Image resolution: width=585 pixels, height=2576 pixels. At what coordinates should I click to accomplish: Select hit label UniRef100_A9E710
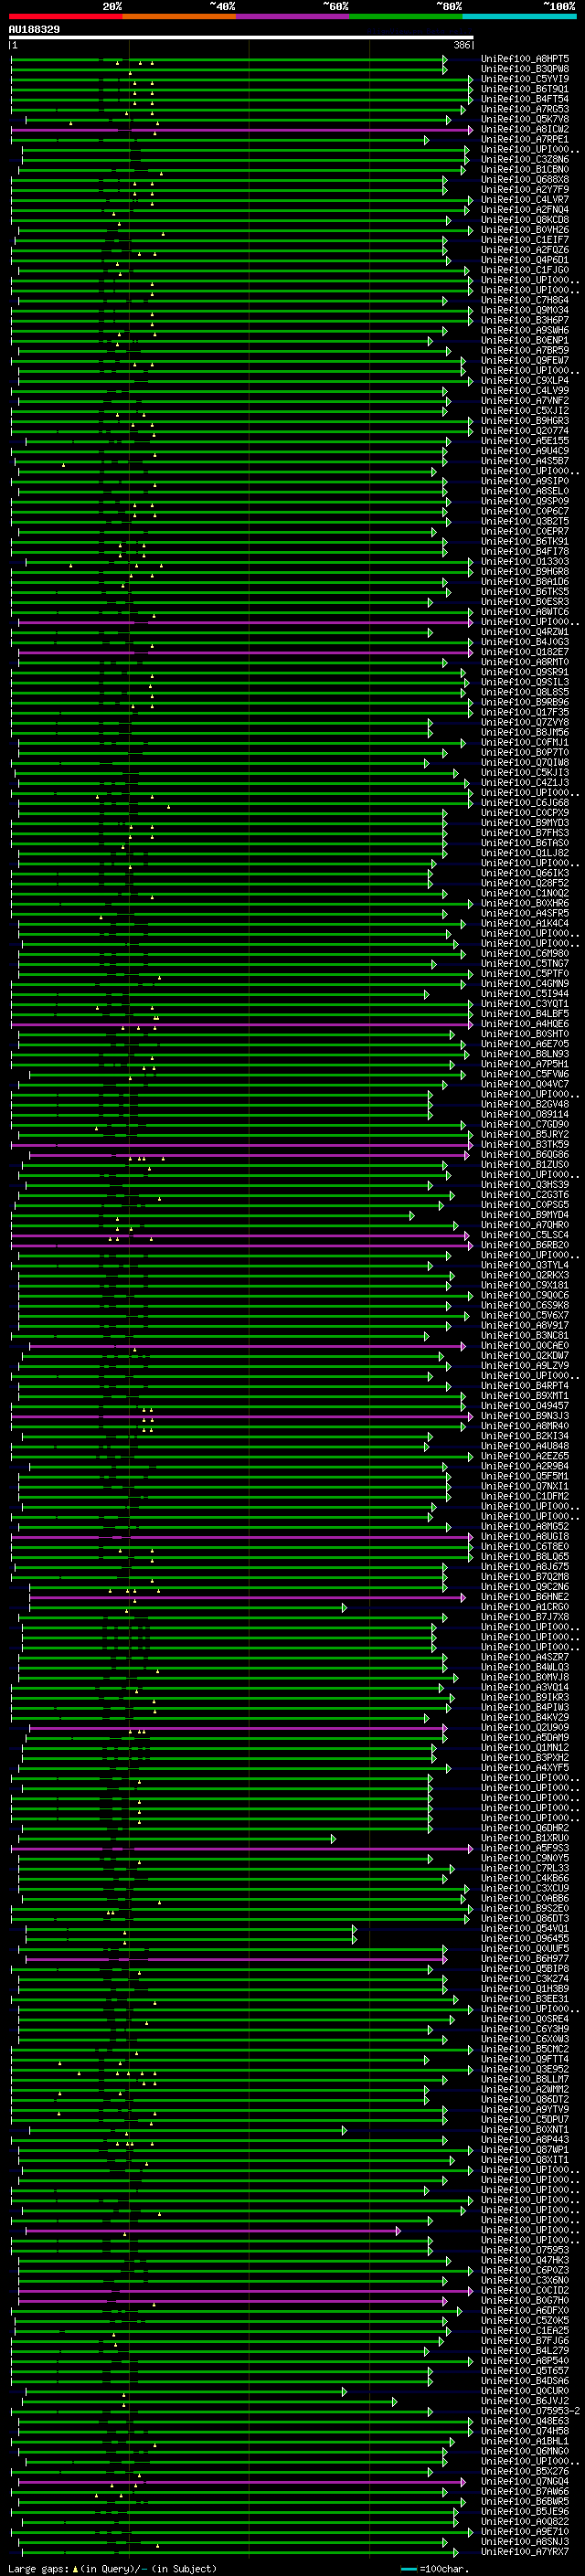pos(525,2531)
